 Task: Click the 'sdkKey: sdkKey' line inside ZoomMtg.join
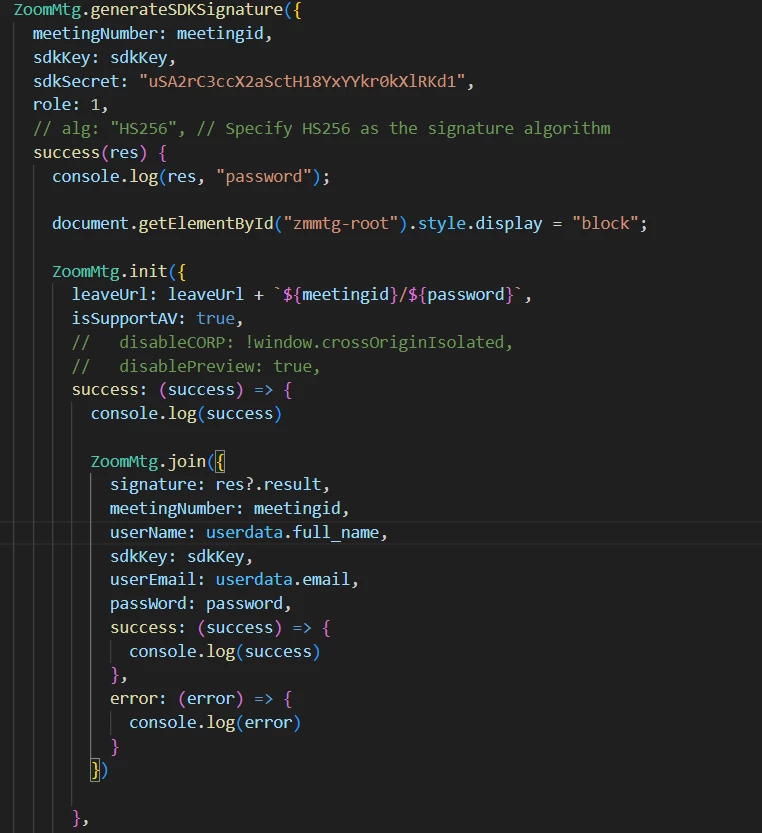point(181,556)
